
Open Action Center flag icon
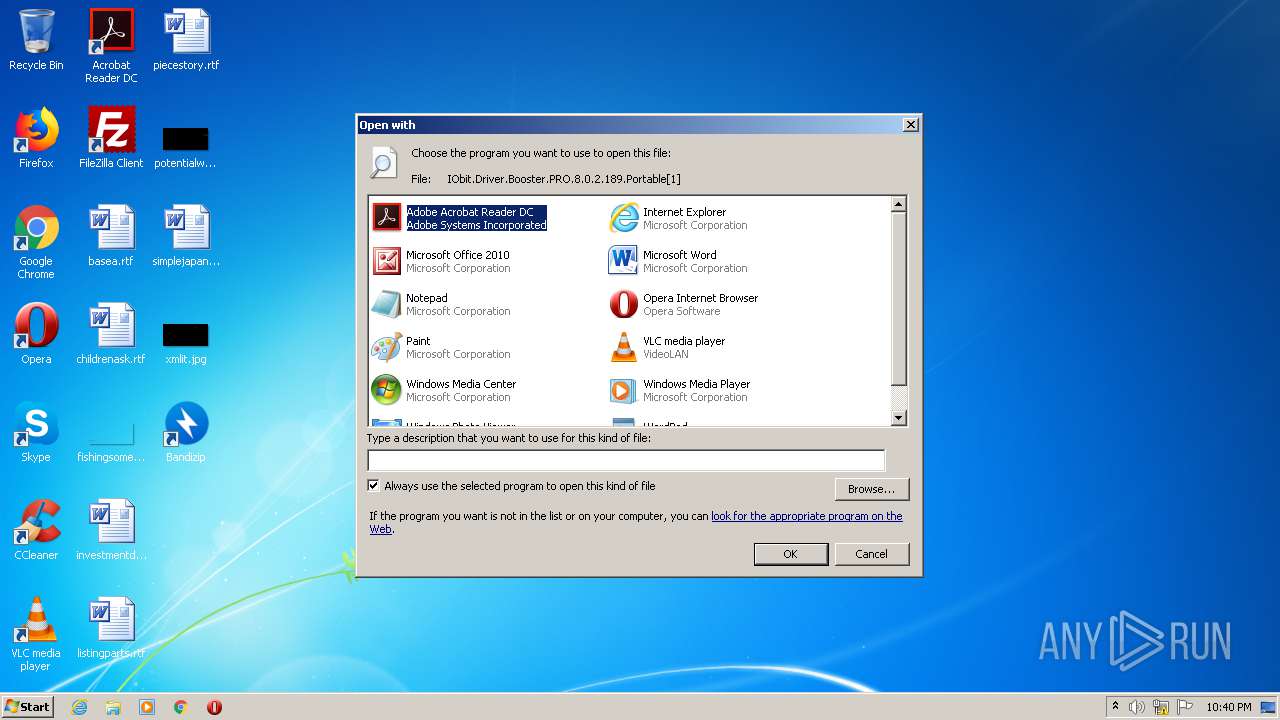1184,707
